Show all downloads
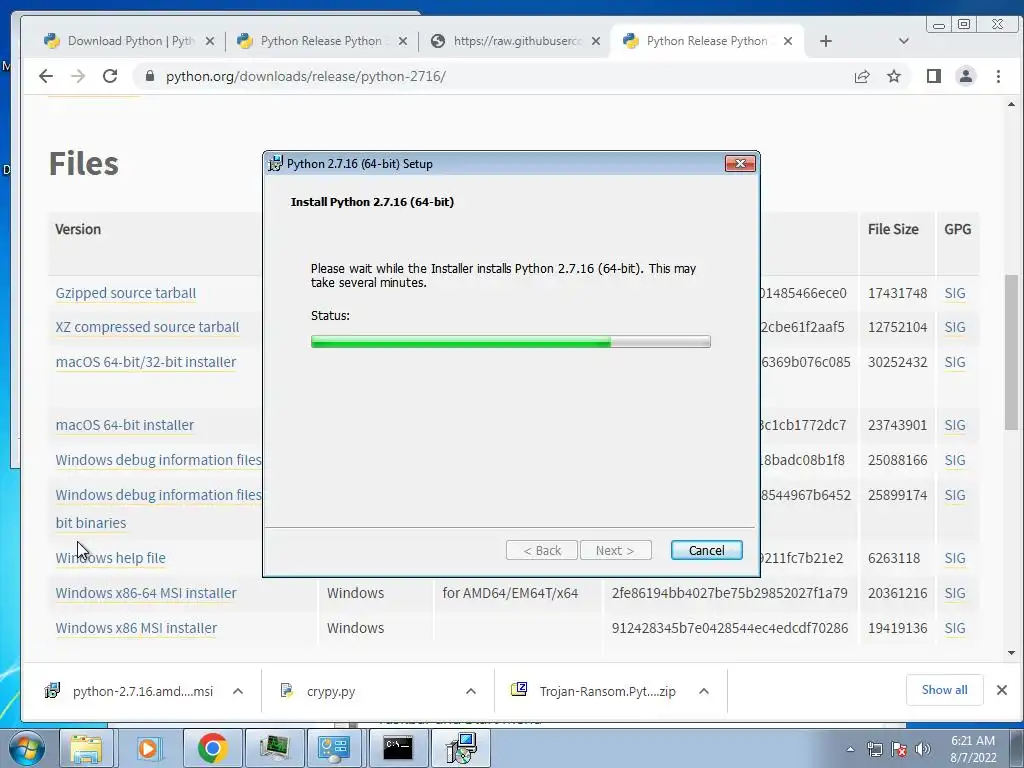The height and width of the screenshot is (768, 1024). (x=944, y=690)
